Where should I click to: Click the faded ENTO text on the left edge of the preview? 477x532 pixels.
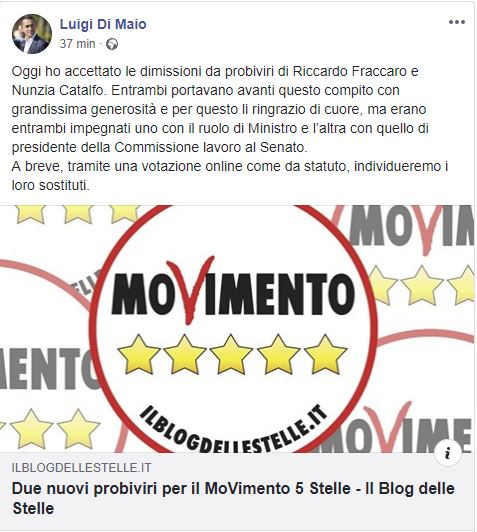(47, 368)
